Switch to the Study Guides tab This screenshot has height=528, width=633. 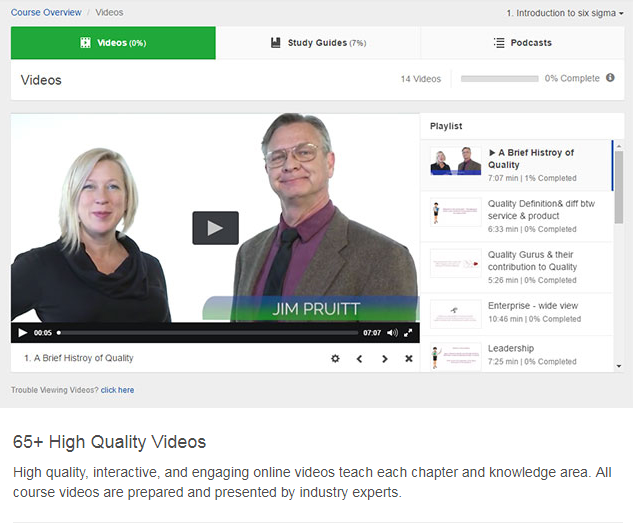tap(318, 43)
